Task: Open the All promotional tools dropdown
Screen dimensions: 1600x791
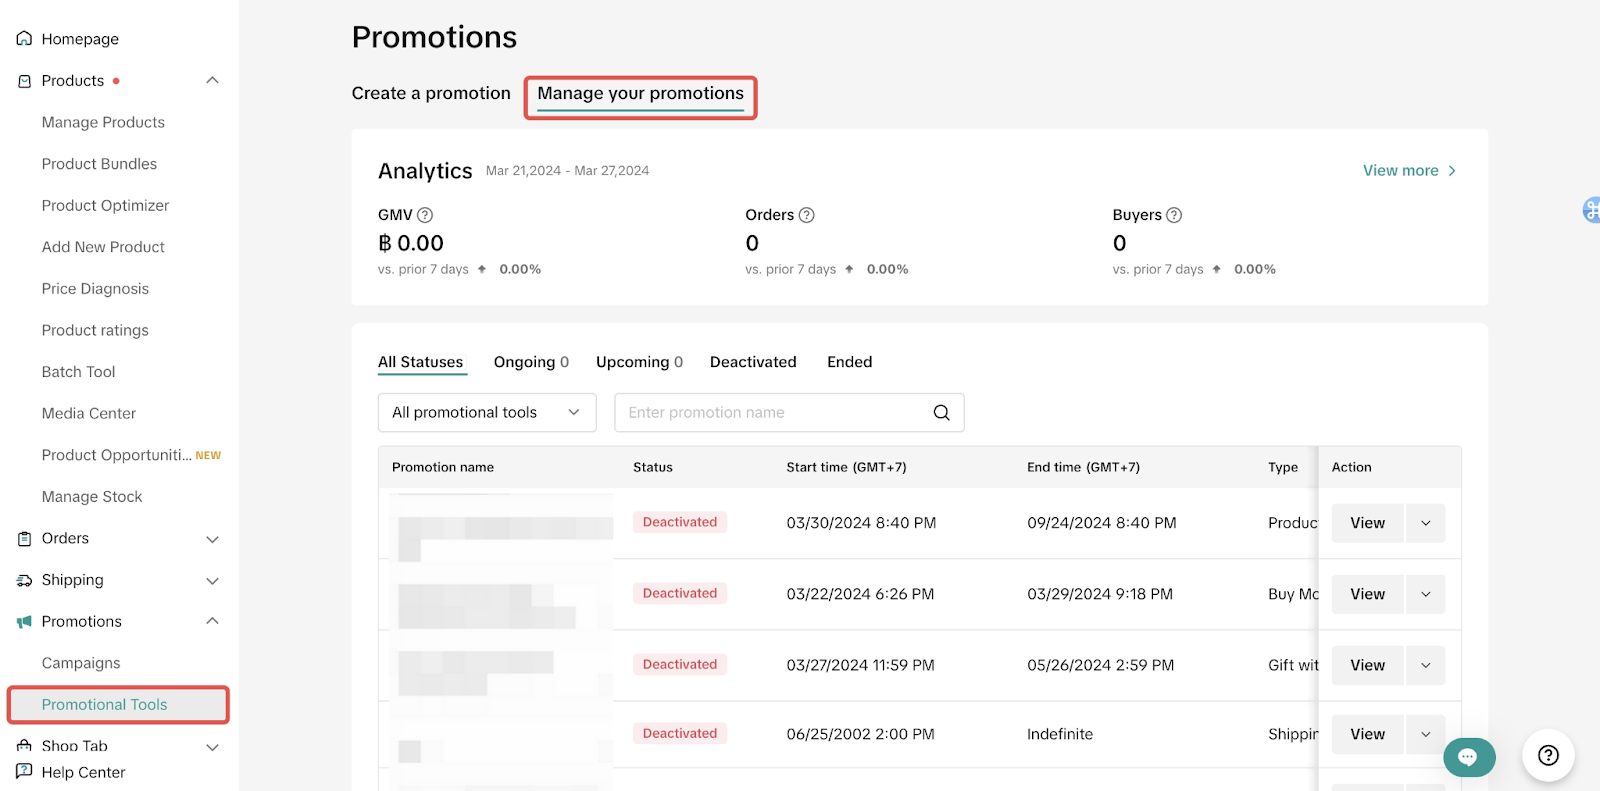Action: (486, 413)
